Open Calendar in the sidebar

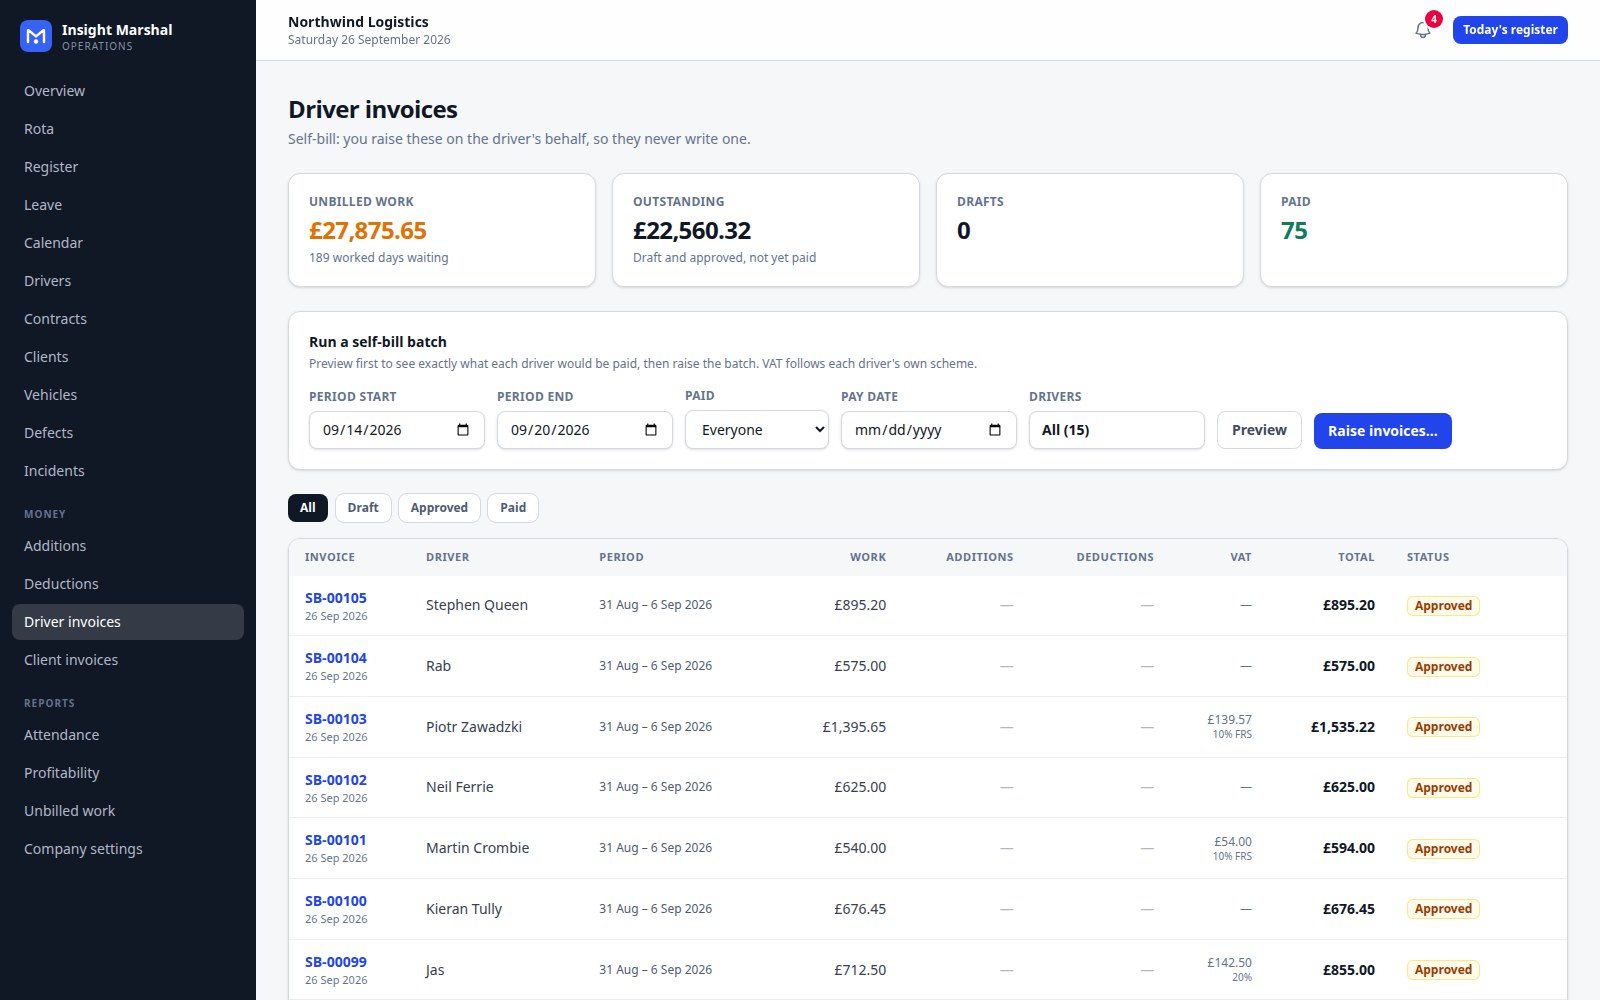[x=128, y=243]
